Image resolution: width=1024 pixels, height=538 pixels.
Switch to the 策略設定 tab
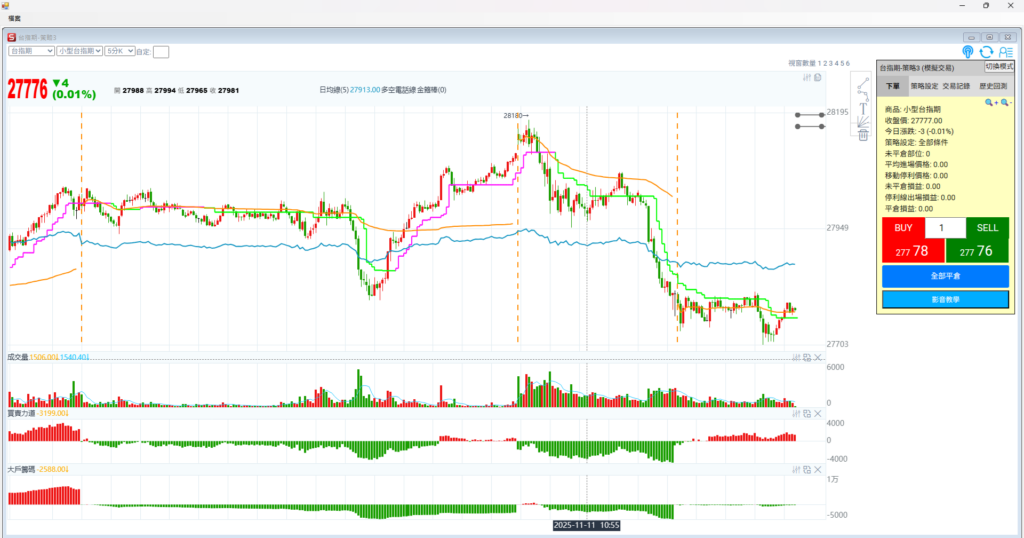(x=924, y=87)
